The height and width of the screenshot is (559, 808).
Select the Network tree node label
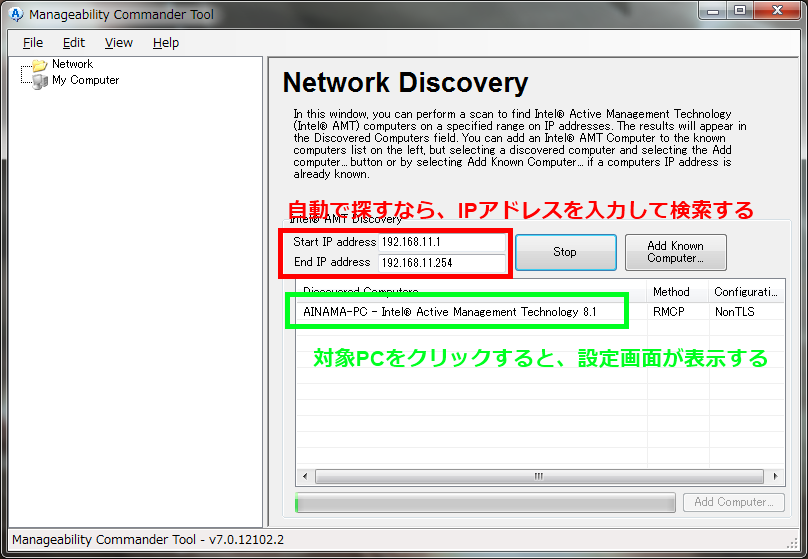coord(73,64)
